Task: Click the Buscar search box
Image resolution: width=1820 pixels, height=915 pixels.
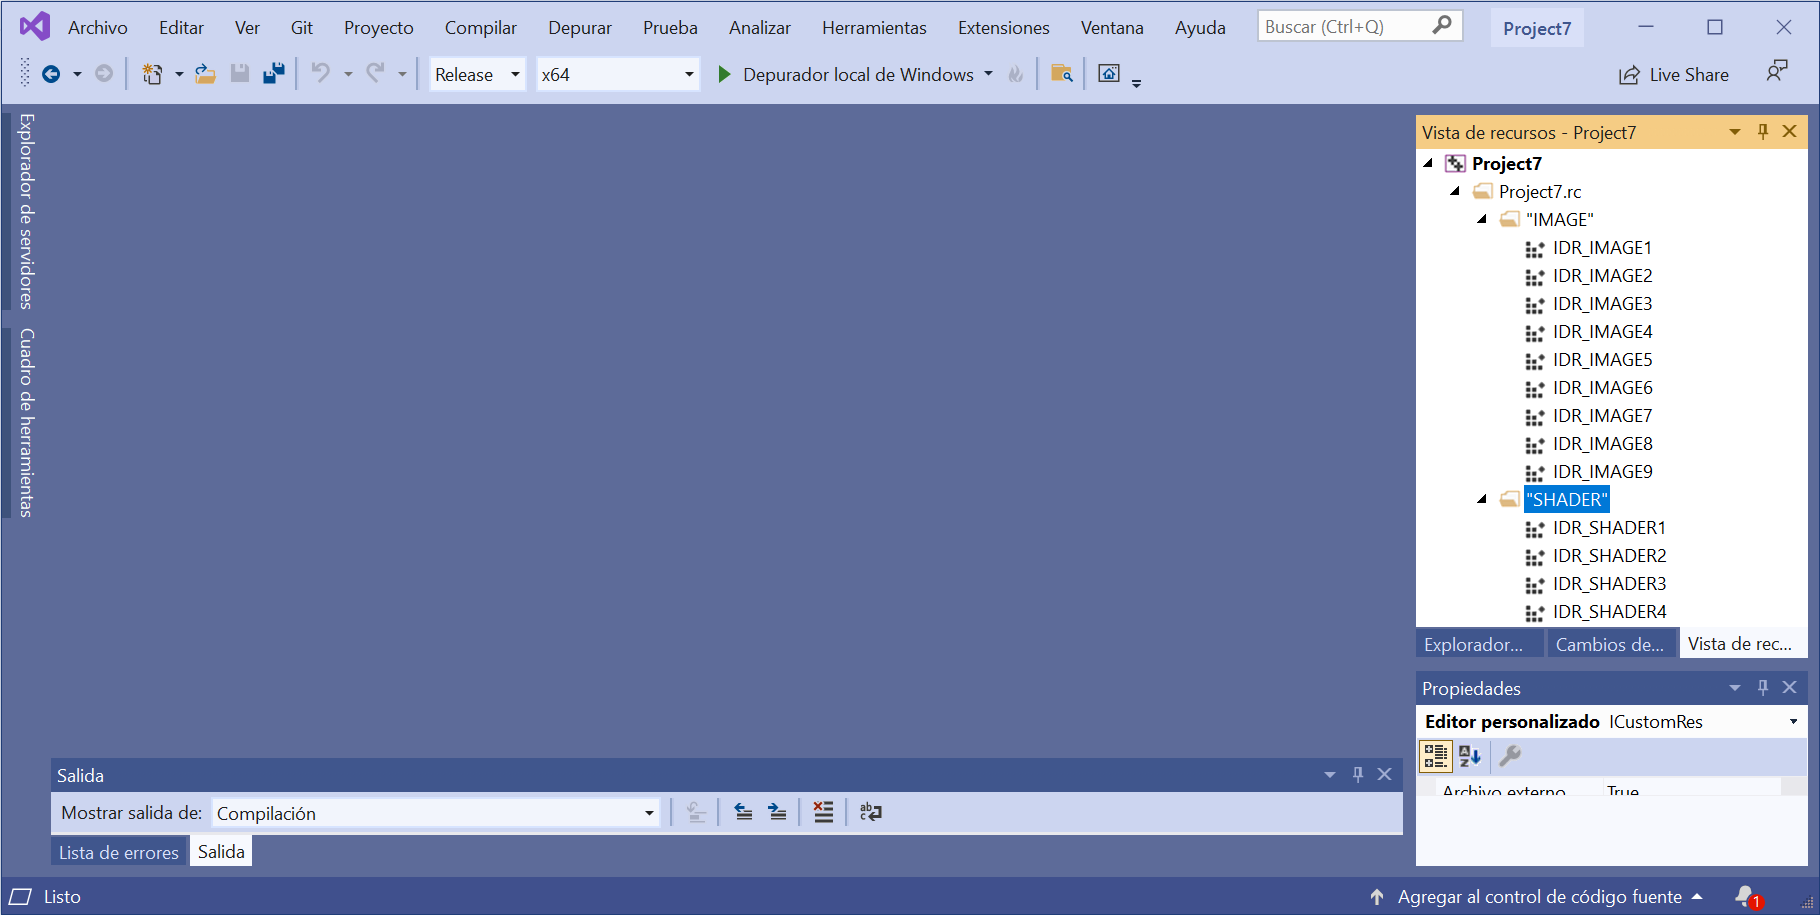Action: pos(1345,27)
